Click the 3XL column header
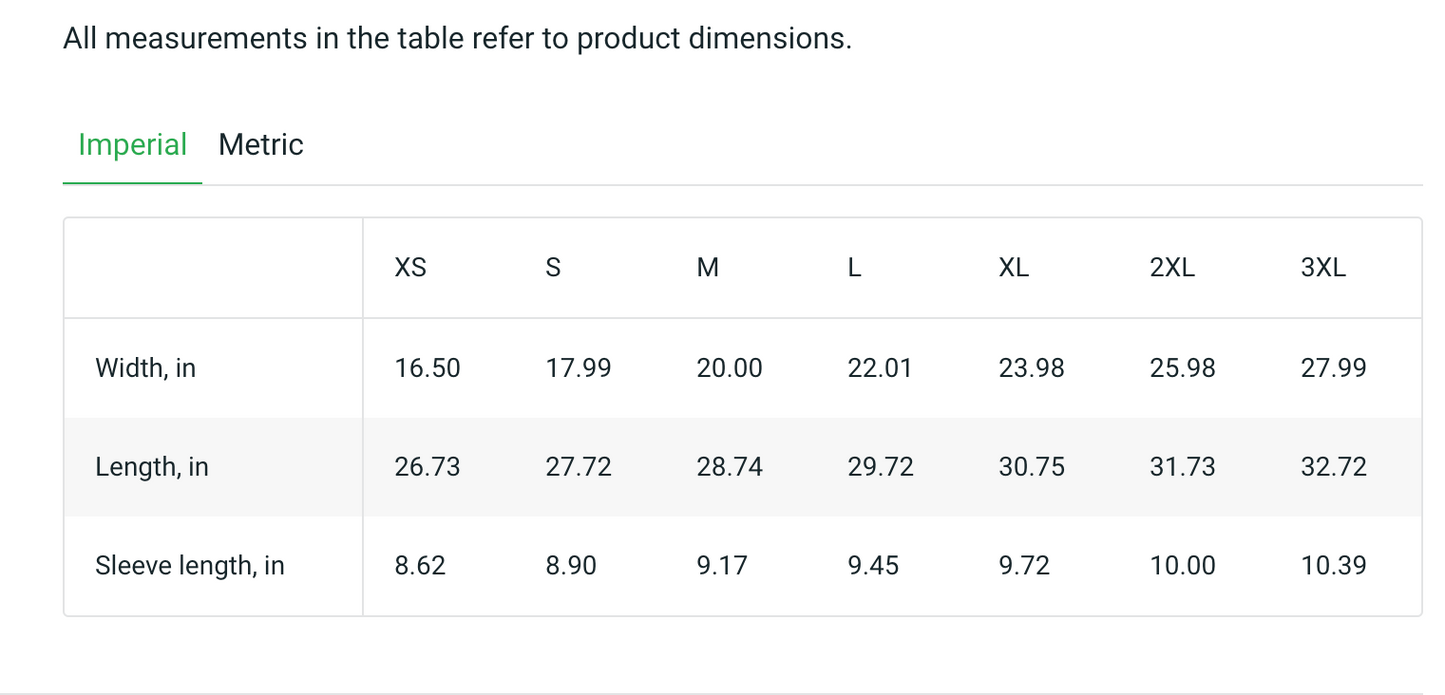1445x695 pixels. point(1323,268)
